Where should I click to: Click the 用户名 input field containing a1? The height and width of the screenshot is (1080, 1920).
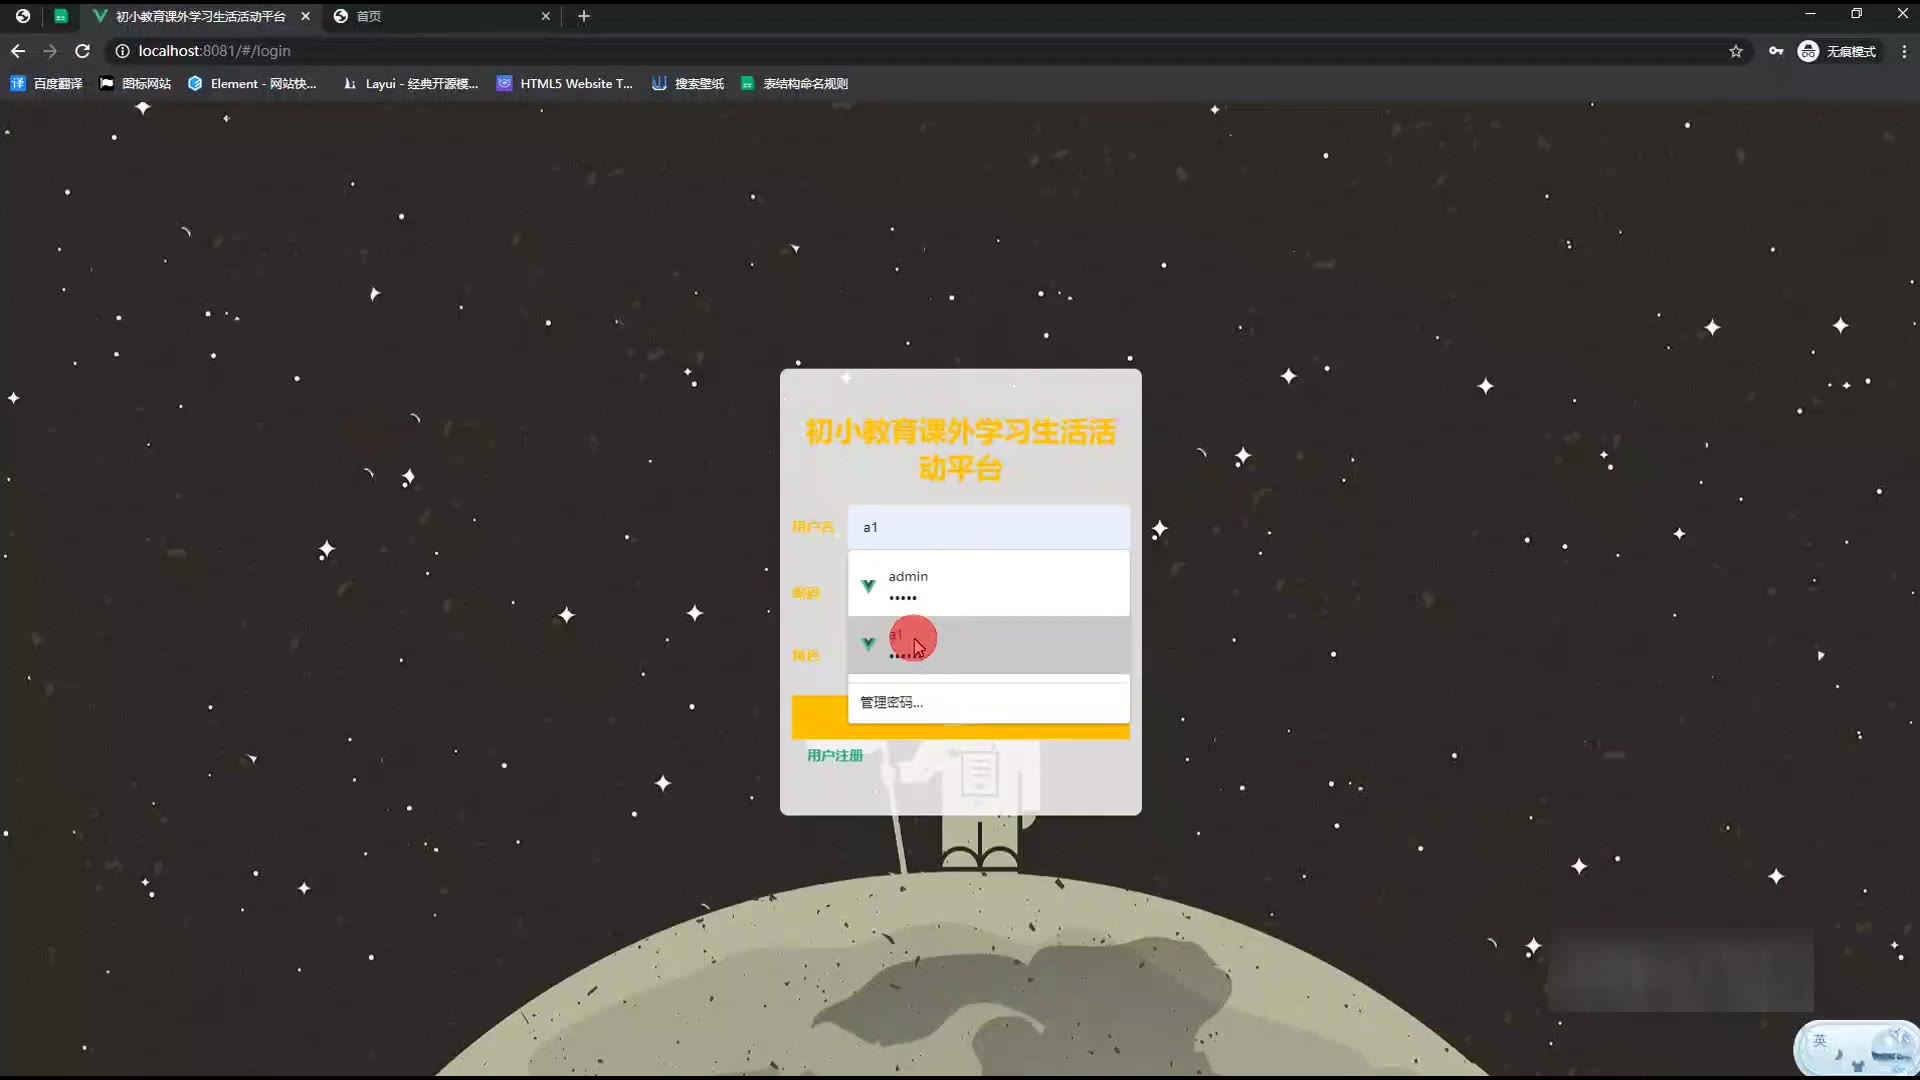(x=989, y=527)
